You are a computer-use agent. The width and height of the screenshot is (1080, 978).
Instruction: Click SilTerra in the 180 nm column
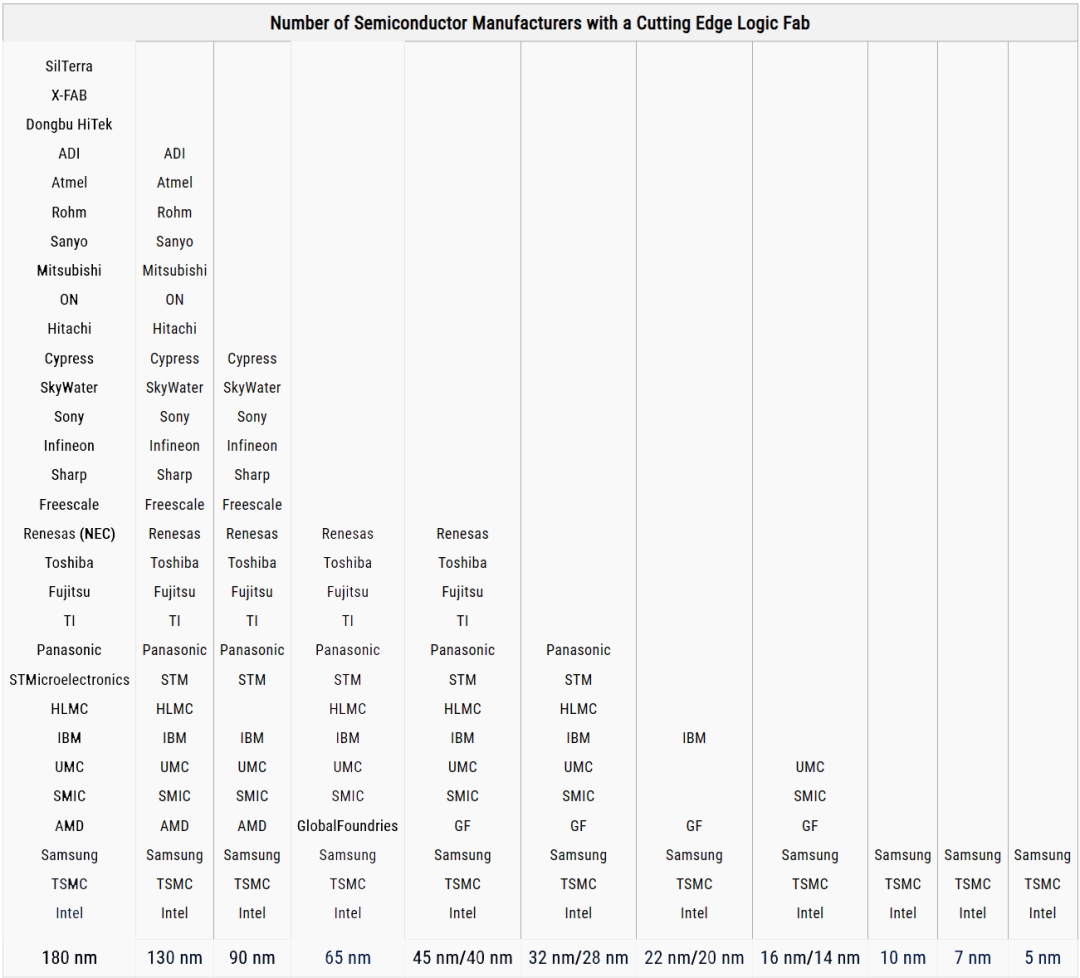pos(69,66)
